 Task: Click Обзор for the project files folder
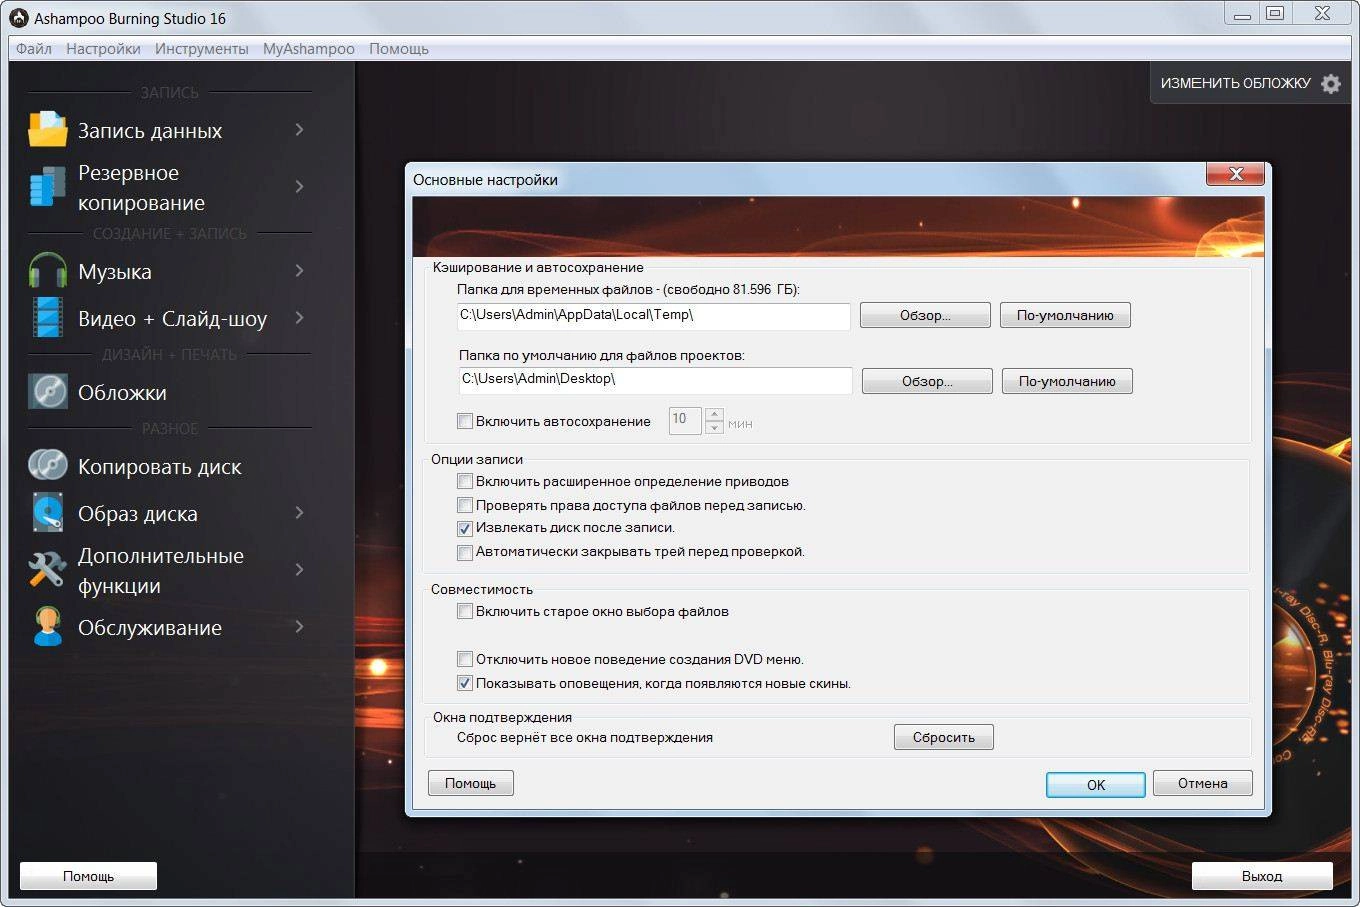tap(927, 381)
